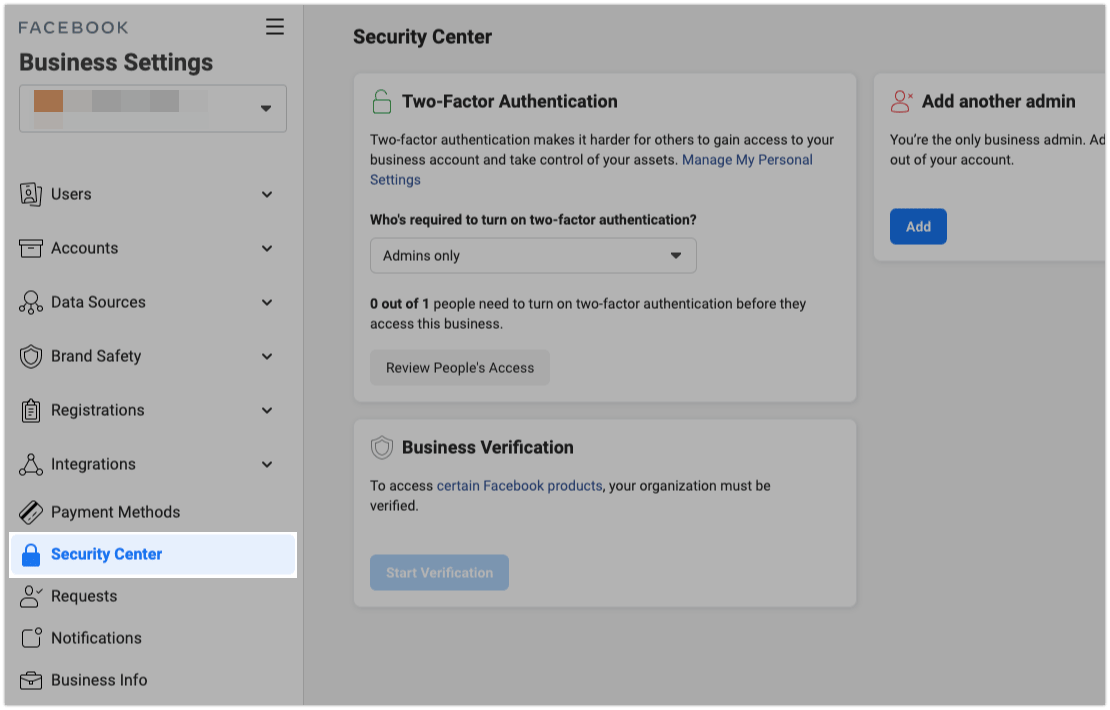Click the Two-Factor Authentication heading
The width and height of the screenshot is (1110, 710).
click(510, 101)
